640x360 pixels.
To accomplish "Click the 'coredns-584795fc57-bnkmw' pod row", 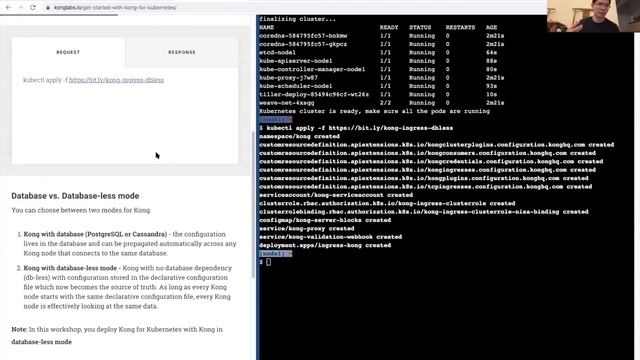I will [x=381, y=36].
